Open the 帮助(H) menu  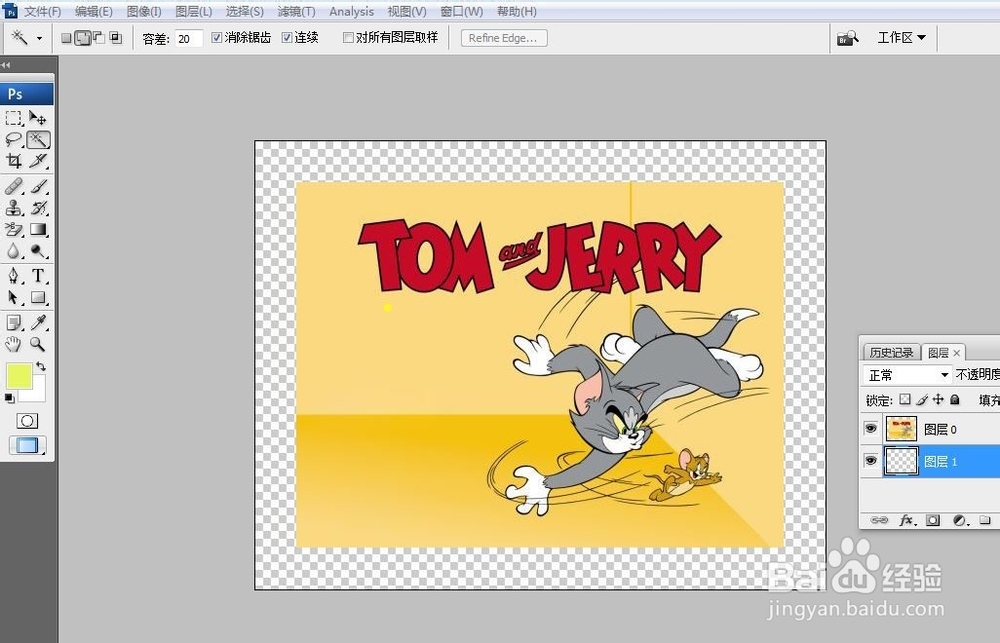(x=517, y=11)
